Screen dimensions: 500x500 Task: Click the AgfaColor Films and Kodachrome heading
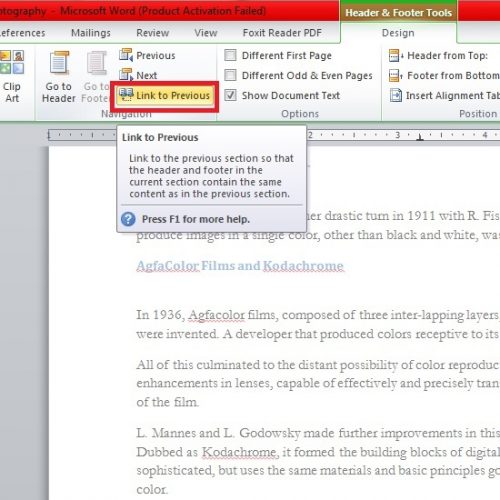[x=240, y=266]
